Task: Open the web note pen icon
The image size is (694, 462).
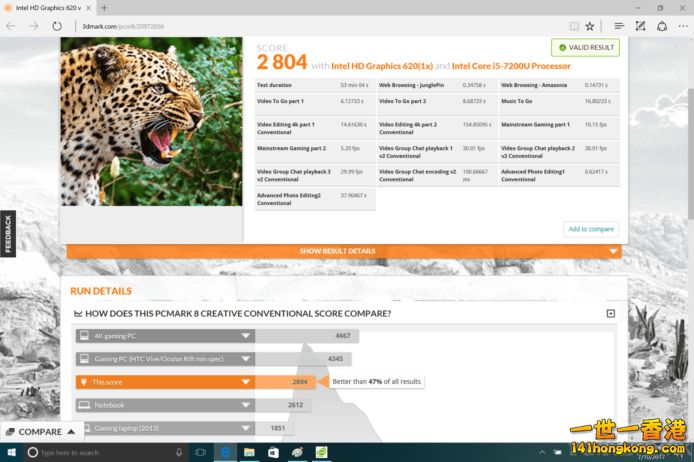Action: click(640, 26)
